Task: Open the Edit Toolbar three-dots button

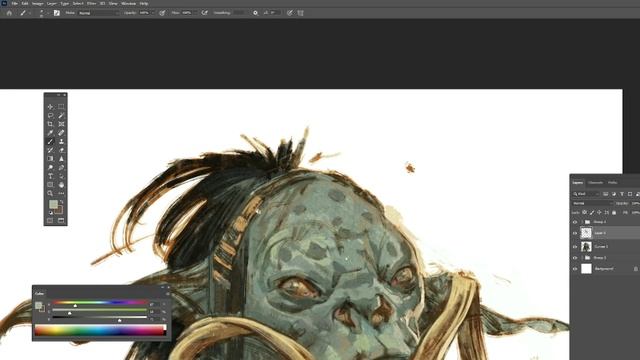Action: pyautogui.click(x=61, y=193)
